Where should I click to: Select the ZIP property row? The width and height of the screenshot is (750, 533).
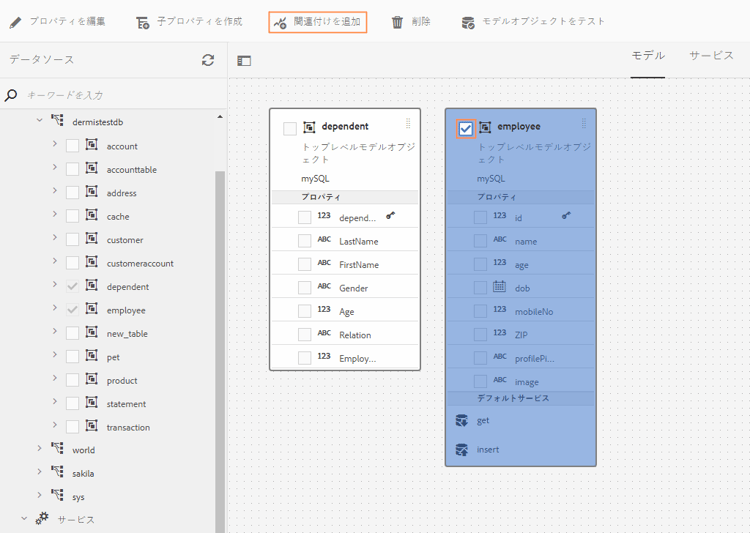coord(520,334)
